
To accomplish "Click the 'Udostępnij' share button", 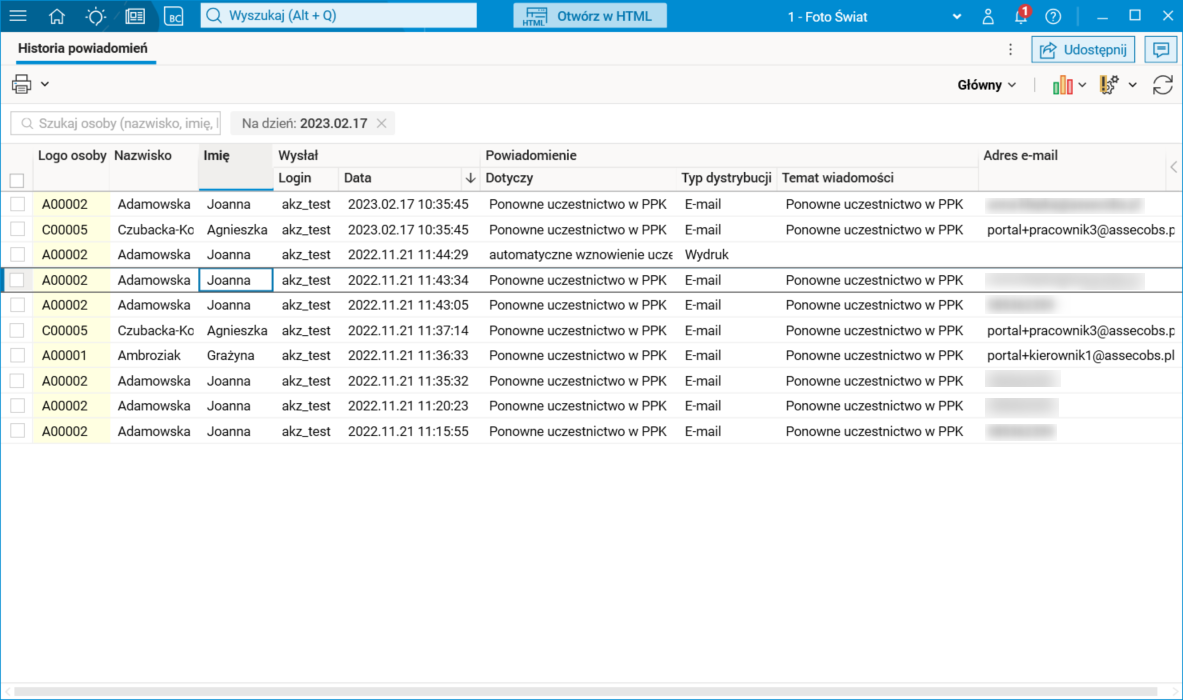I will click(1083, 50).
